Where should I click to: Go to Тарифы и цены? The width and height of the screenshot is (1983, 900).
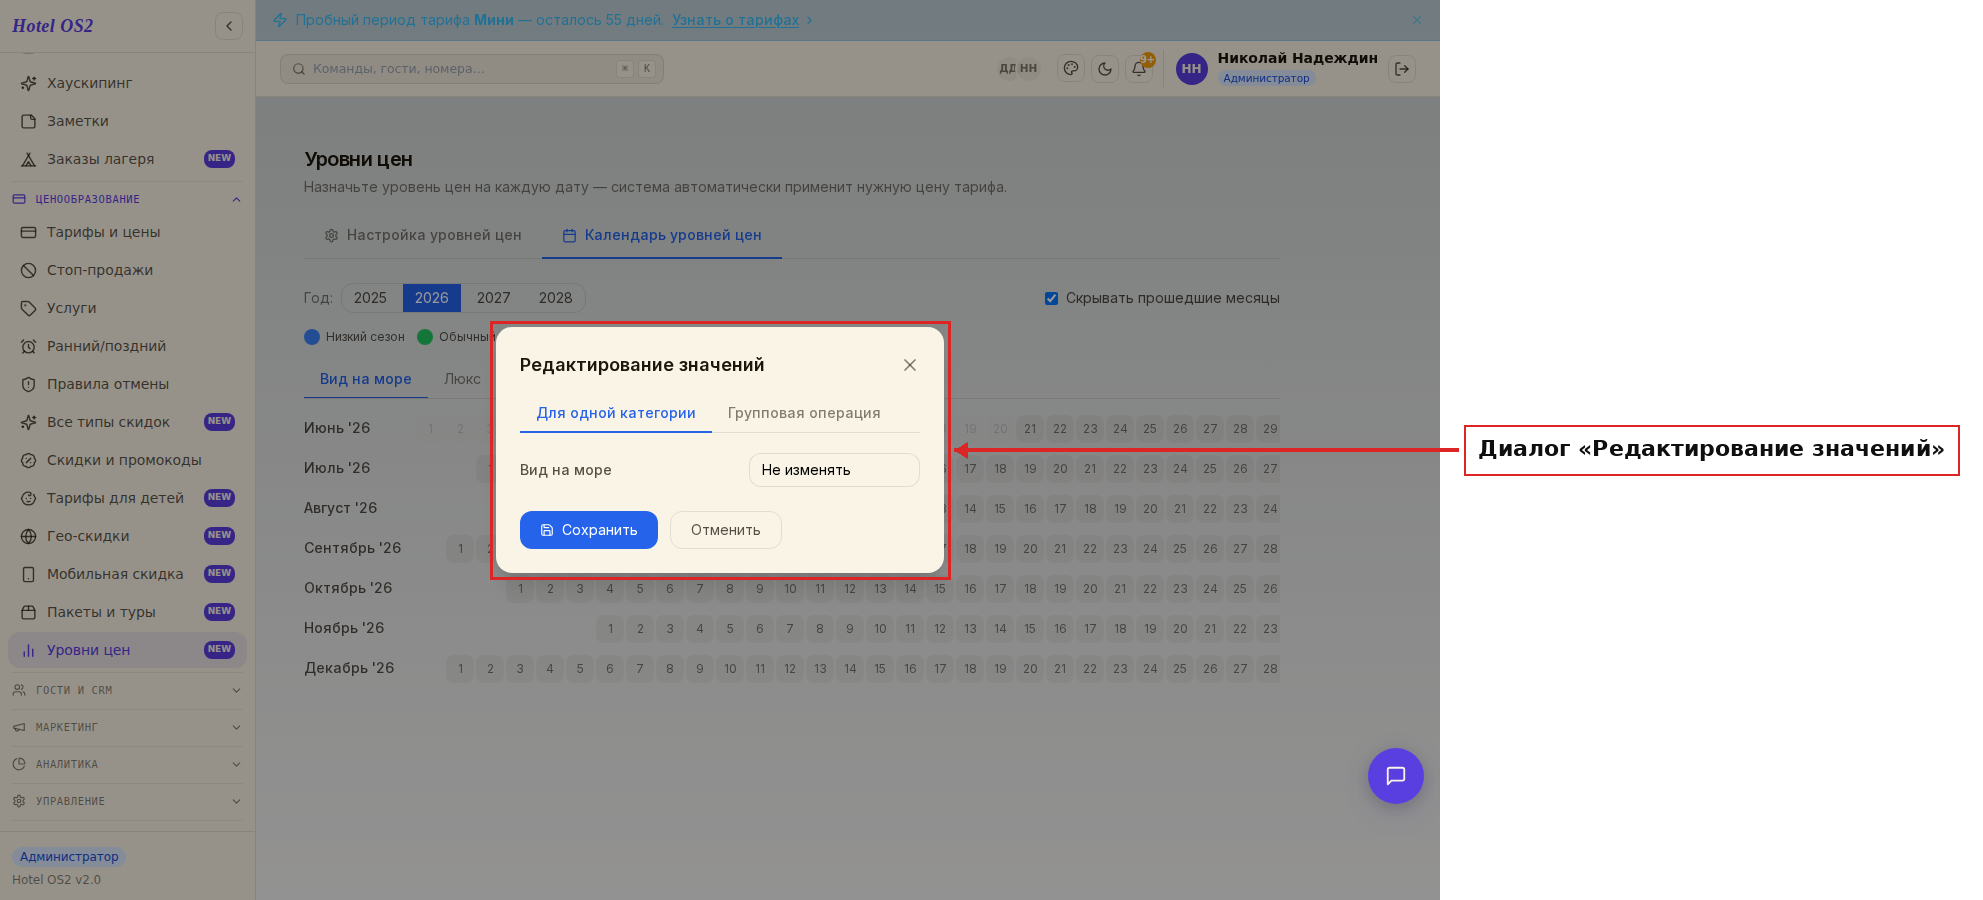point(127,232)
